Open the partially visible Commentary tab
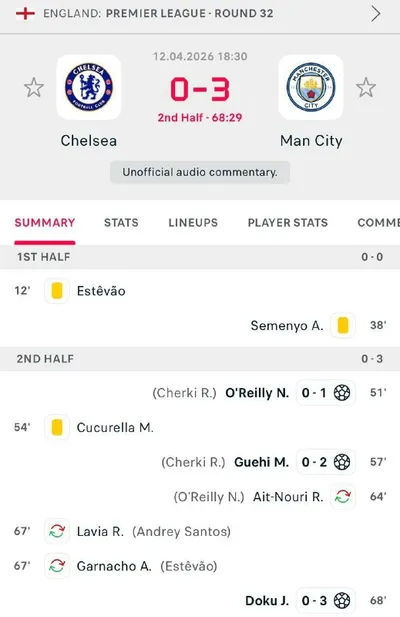The height and width of the screenshot is (617, 400). coord(378,223)
